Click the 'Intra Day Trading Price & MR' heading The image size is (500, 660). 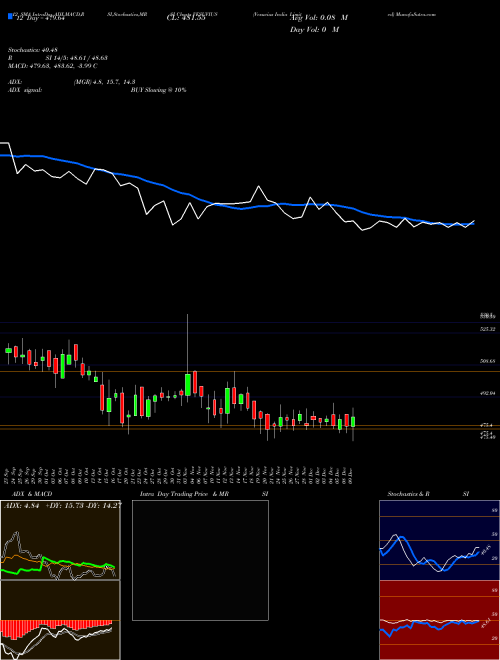184,494
